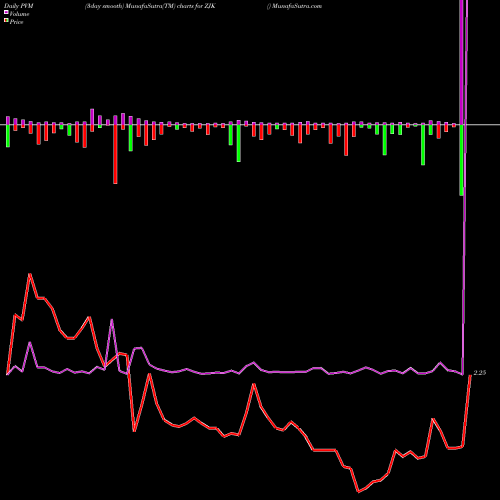Image resolution: width=500 pixels, height=500 pixels.
Task: Click the 2.25 price value label
Action: click(480, 373)
